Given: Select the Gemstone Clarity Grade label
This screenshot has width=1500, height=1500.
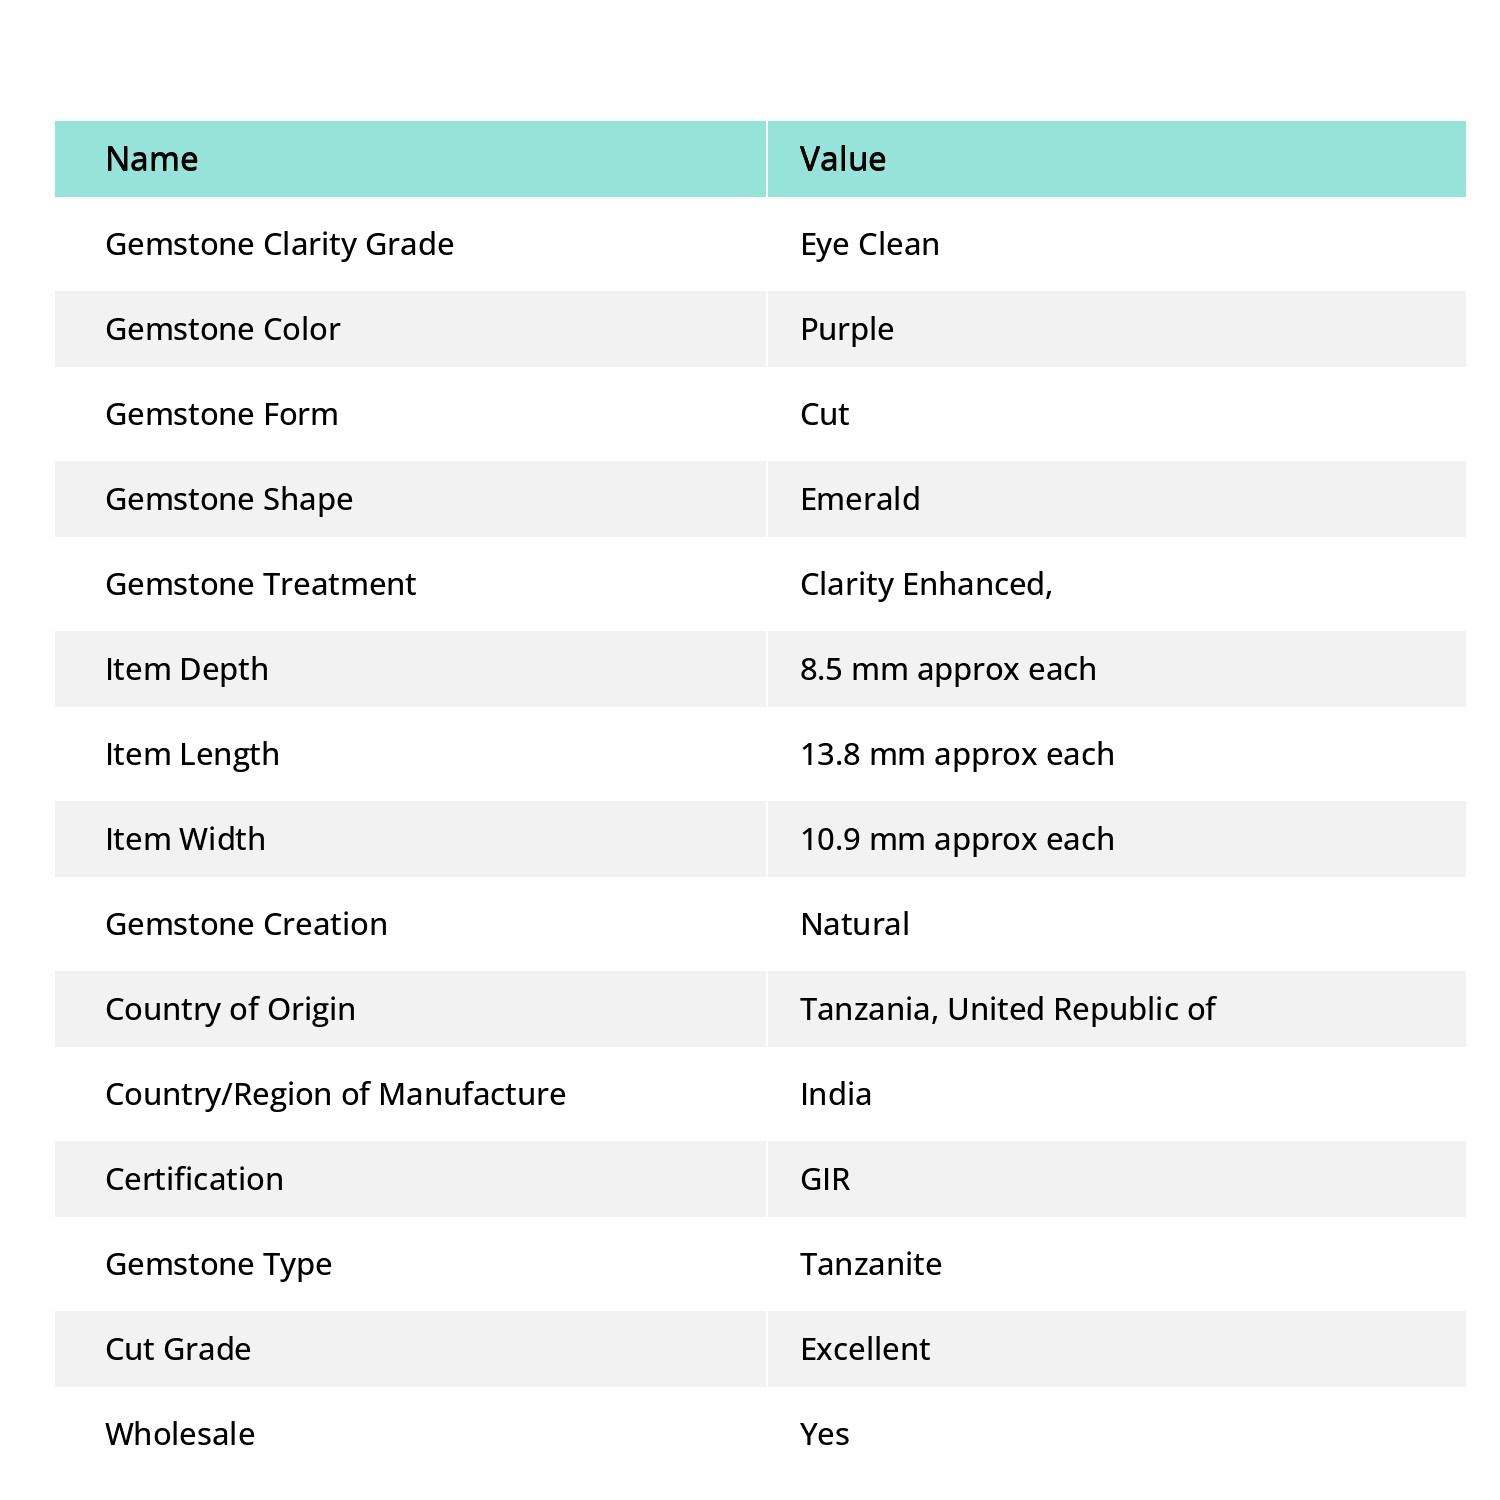Looking at the screenshot, I should click(280, 245).
